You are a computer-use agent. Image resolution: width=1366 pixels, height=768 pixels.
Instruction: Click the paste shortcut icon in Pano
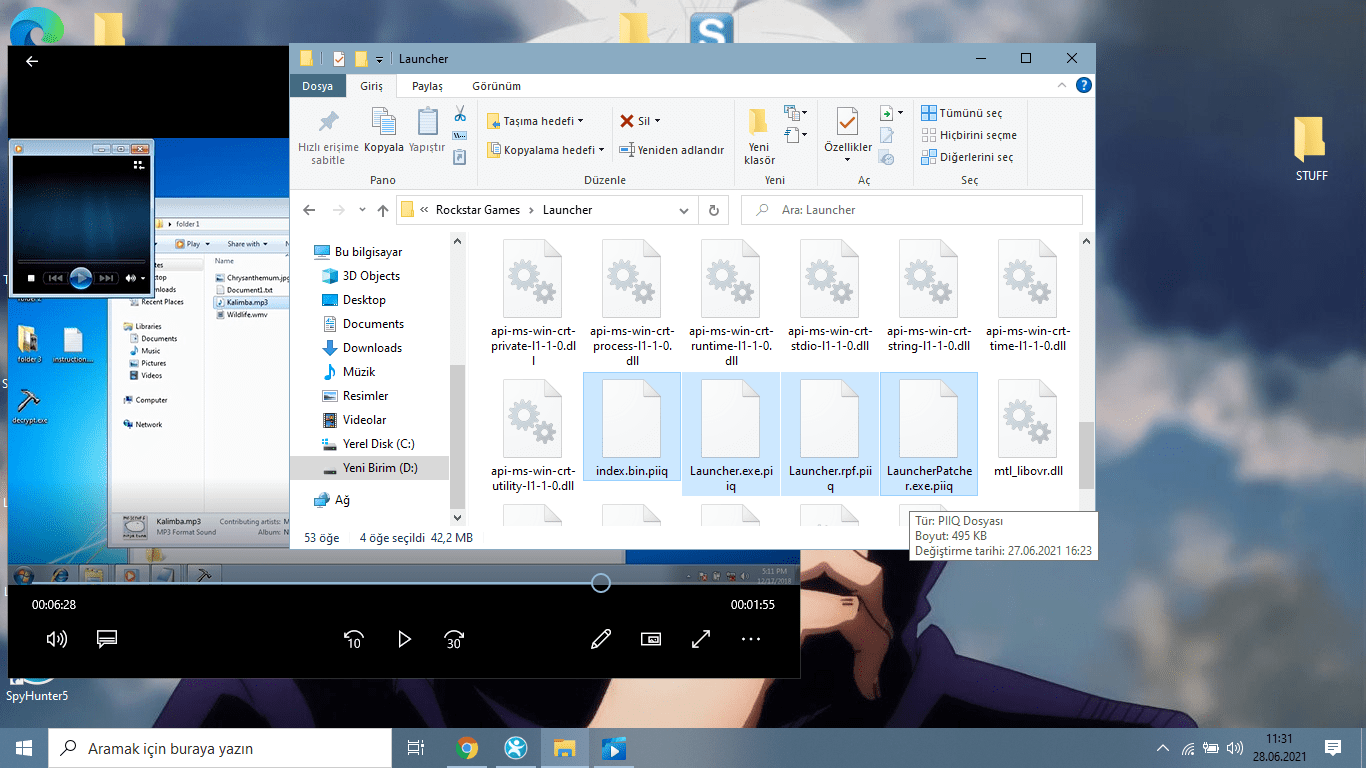click(x=460, y=157)
